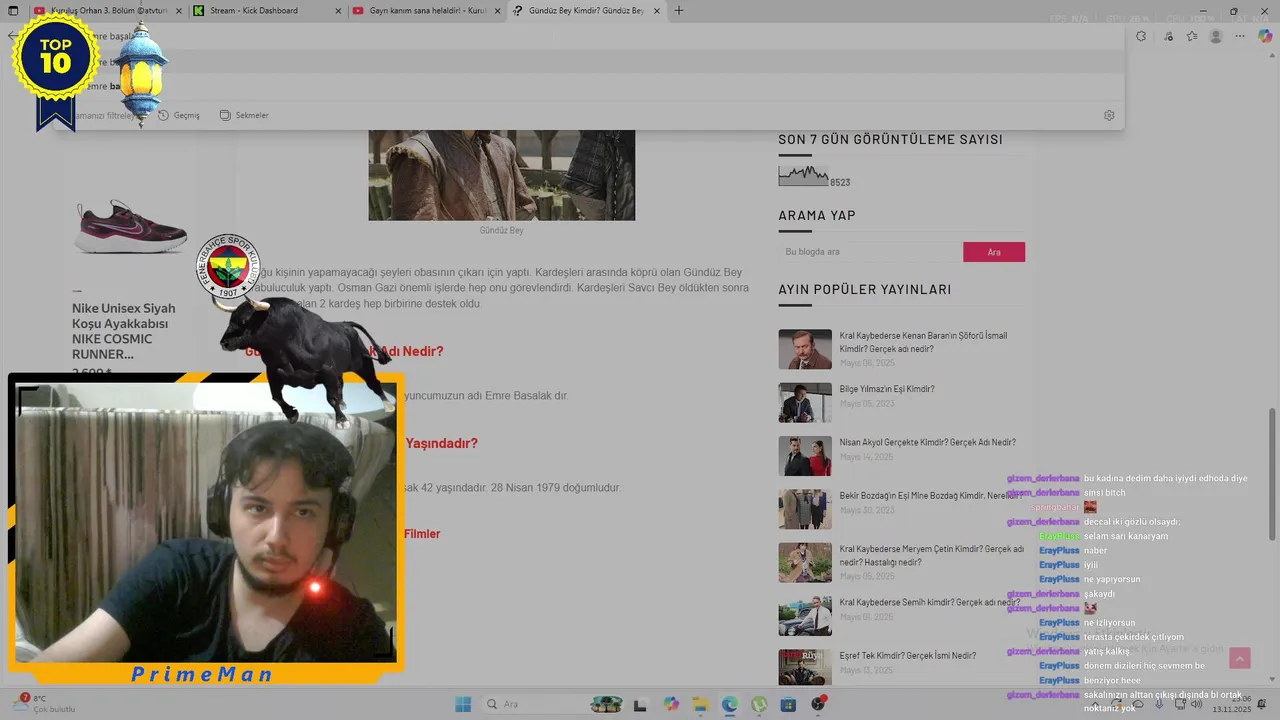Click the pink Ara search button
Screen dimensions: 1280x720
coord(994,252)
